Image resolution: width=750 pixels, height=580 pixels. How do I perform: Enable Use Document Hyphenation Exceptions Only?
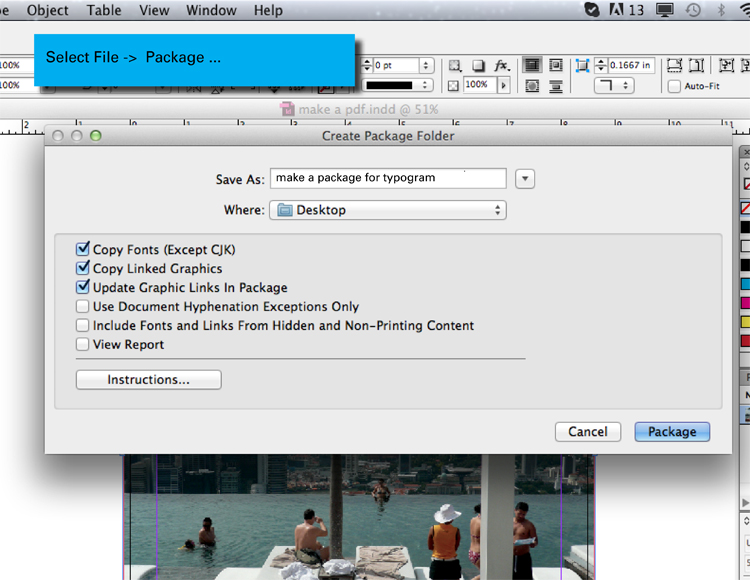[83, 306]
